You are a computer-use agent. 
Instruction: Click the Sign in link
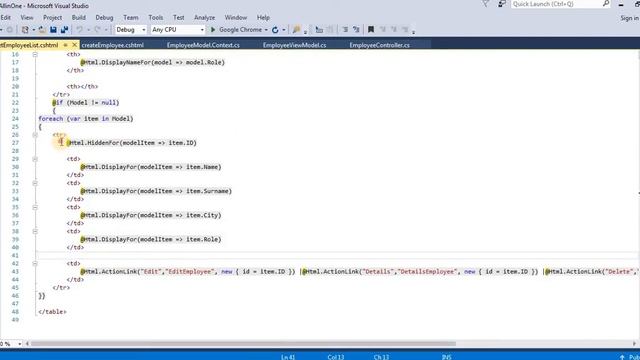[x=629, y=18]
